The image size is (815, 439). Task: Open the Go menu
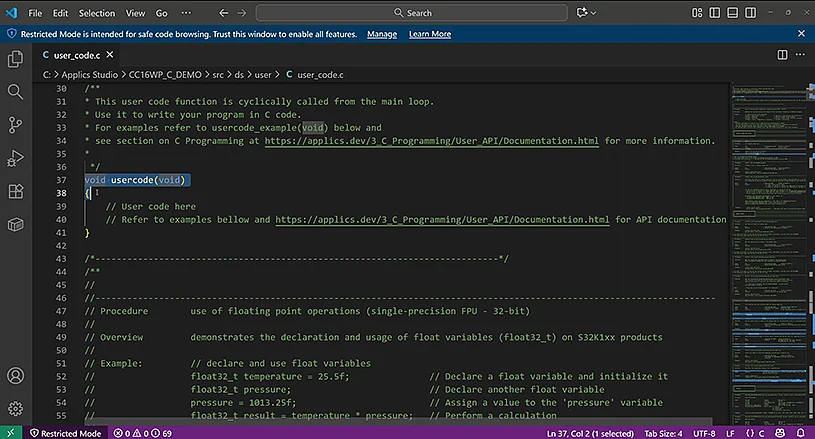point(162,13)
